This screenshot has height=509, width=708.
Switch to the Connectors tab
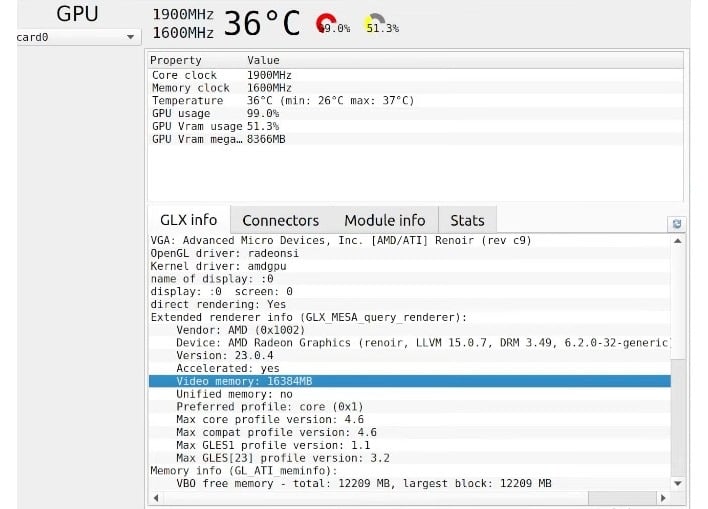point(280,220)
